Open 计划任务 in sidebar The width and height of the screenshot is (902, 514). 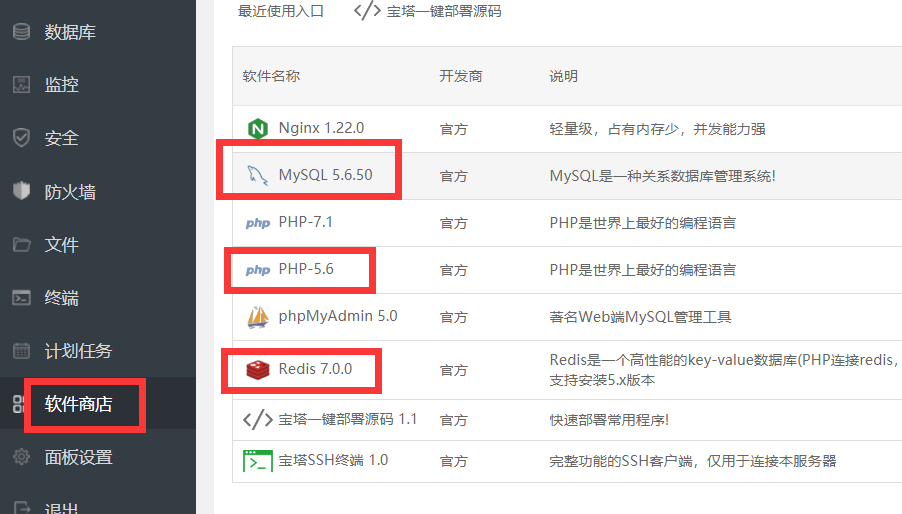point(78,351)
